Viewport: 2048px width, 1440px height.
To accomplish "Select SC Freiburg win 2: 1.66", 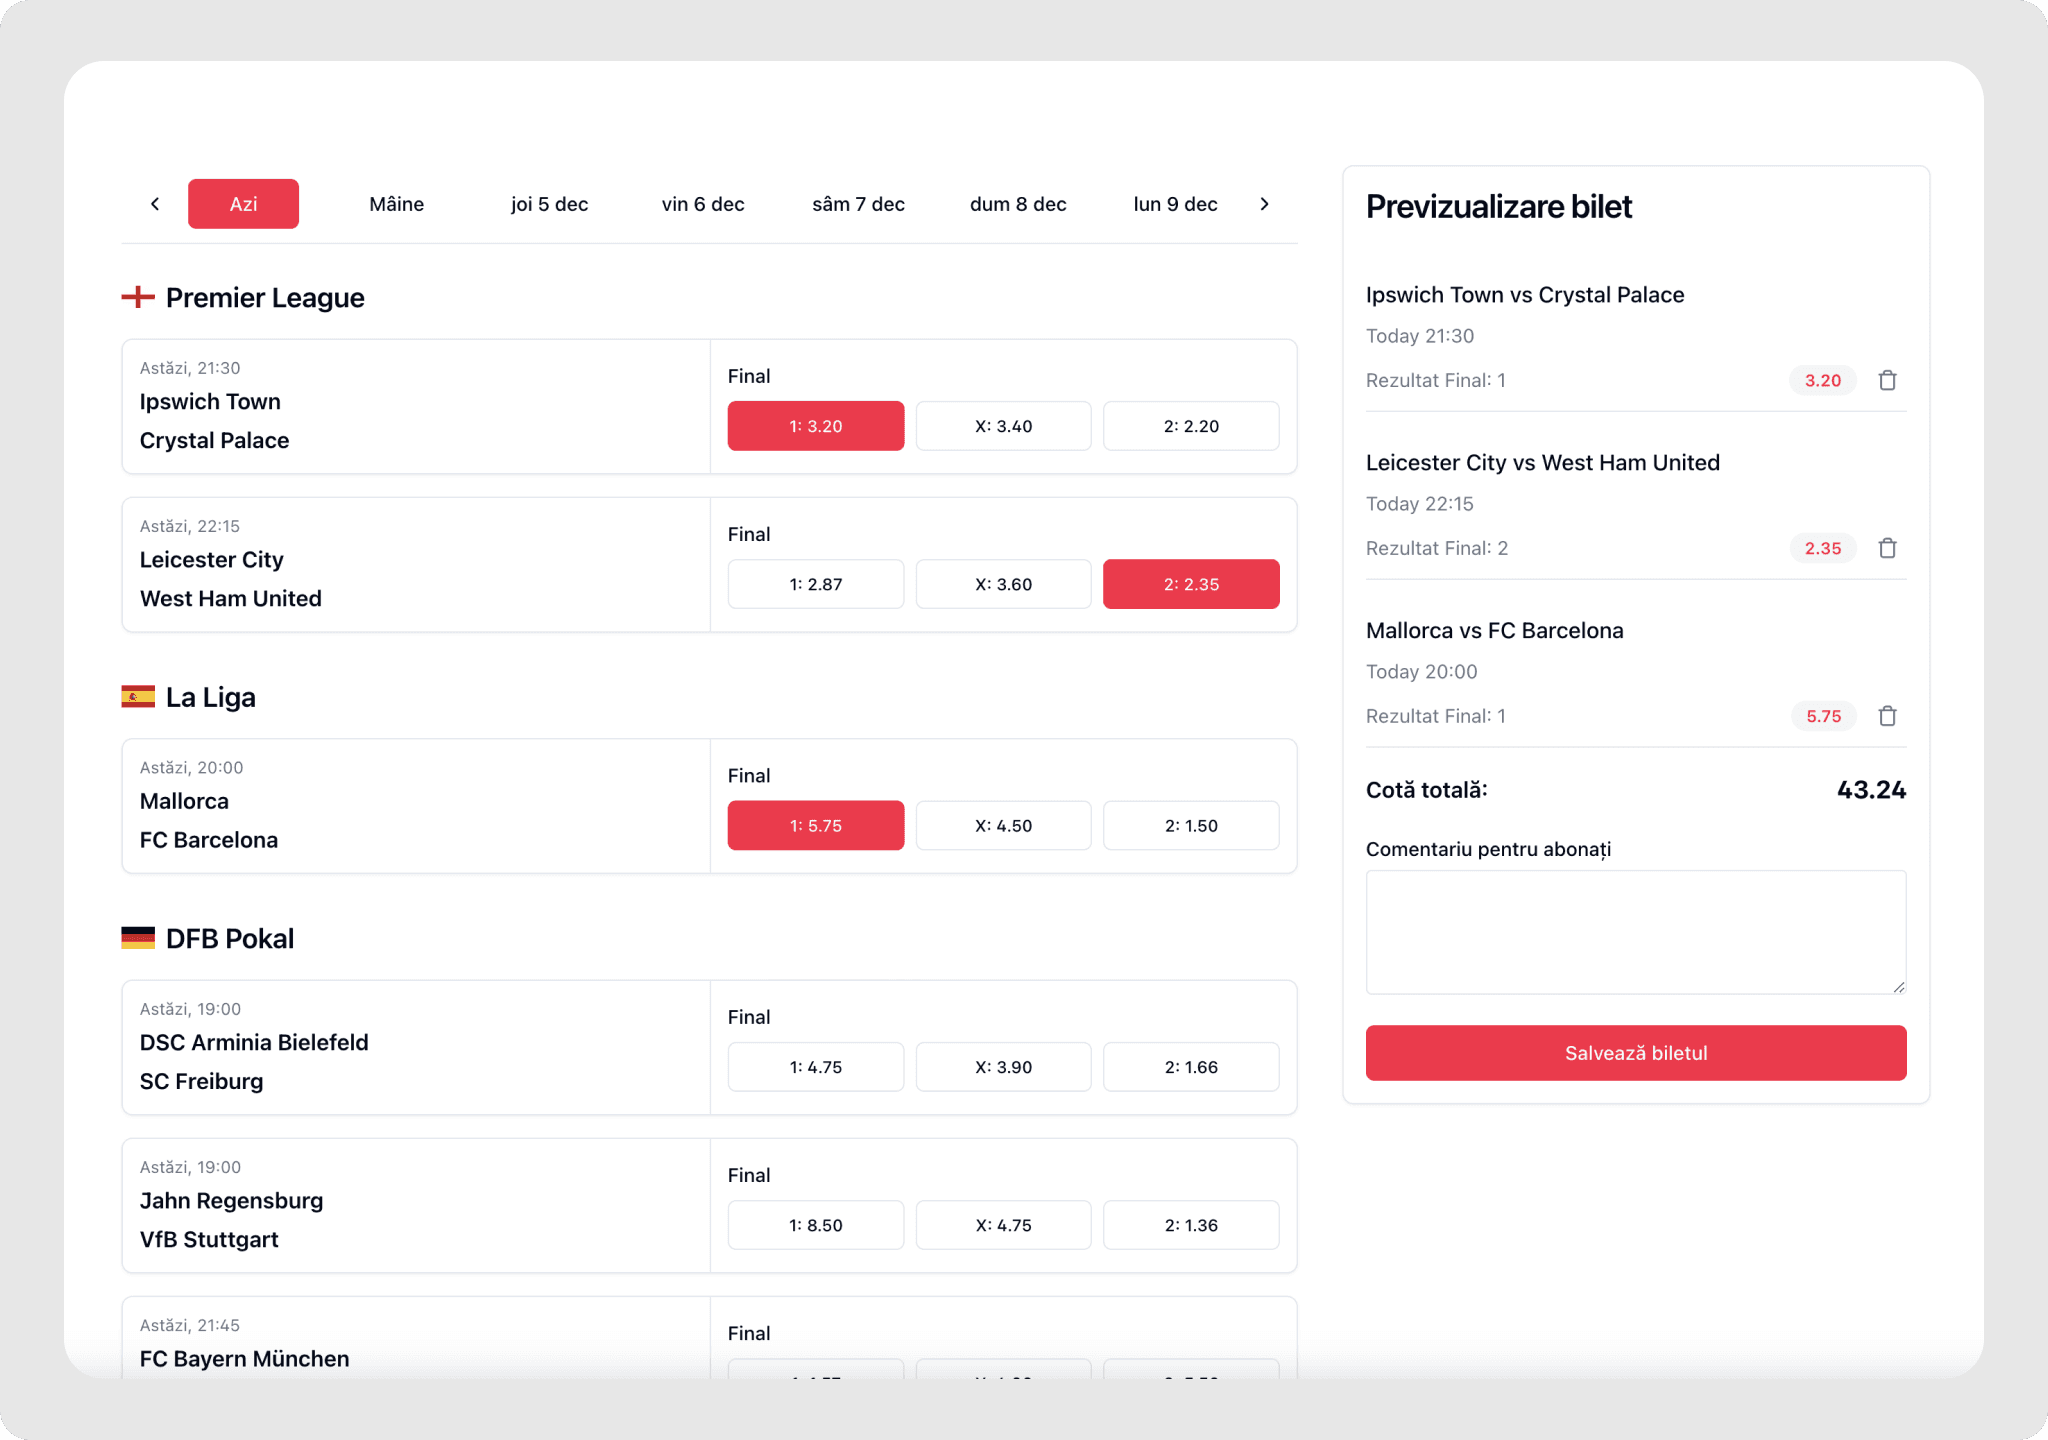I will pos(1191,1067).
